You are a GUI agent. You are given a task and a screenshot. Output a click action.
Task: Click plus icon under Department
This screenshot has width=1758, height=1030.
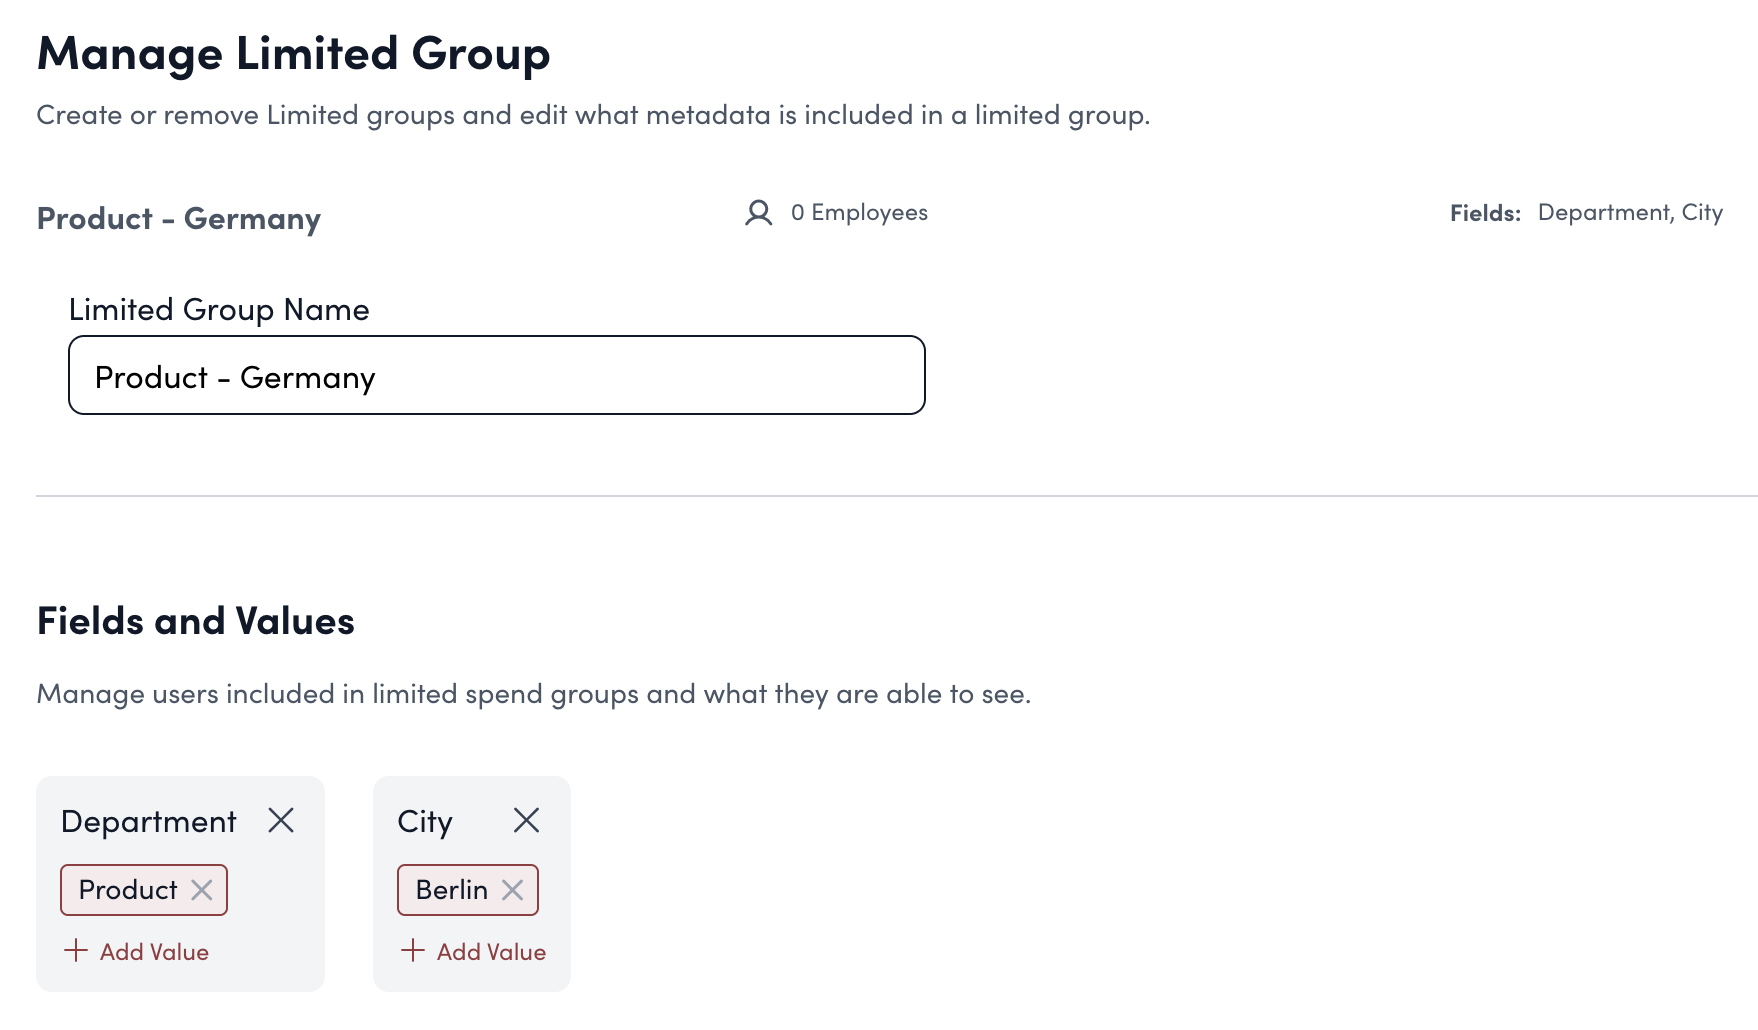(76, 951)
